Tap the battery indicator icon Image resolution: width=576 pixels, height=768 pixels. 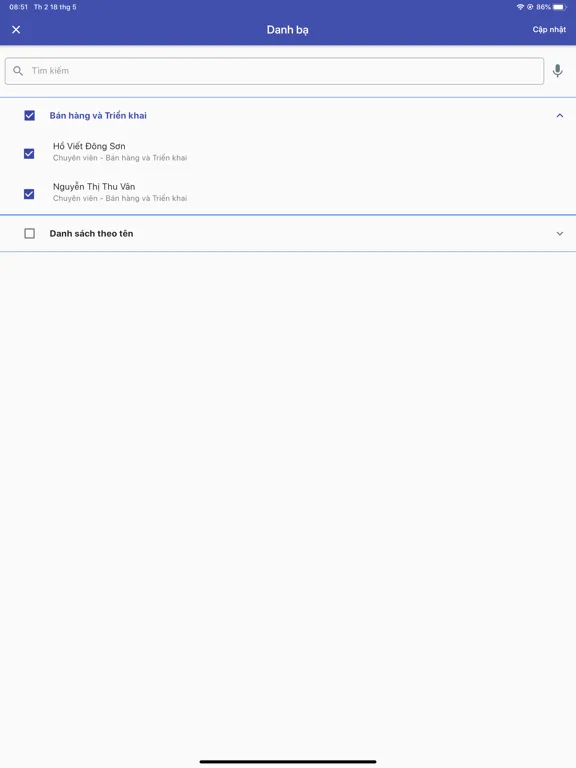(x=560, y=7)
